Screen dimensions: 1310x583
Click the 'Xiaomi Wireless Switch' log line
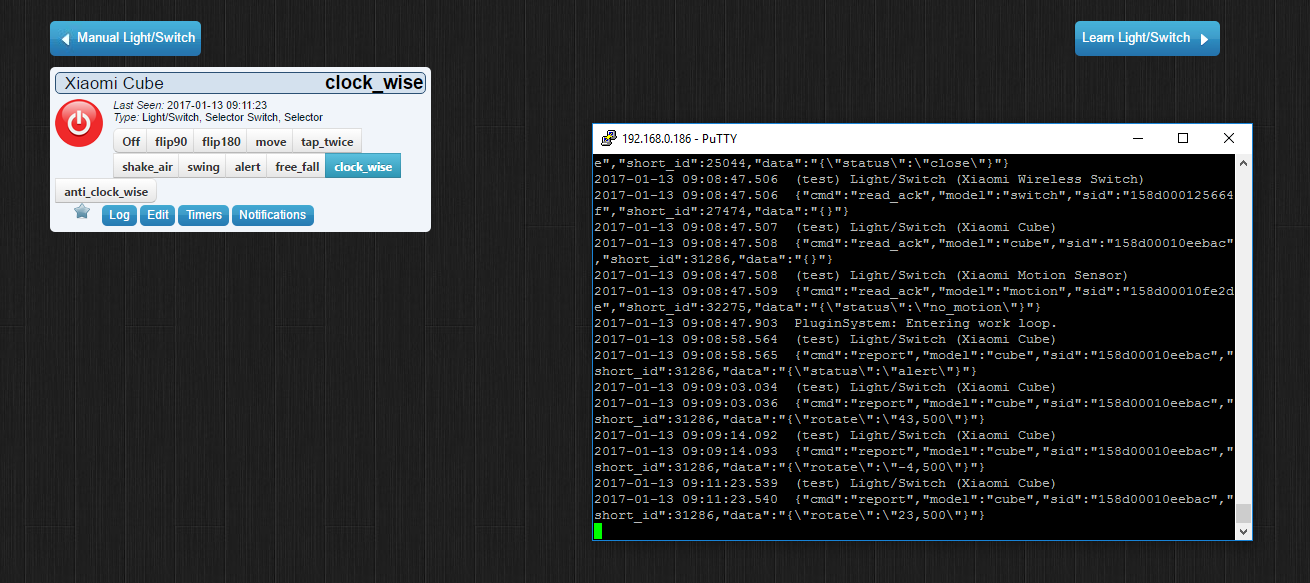click(869, 179)
